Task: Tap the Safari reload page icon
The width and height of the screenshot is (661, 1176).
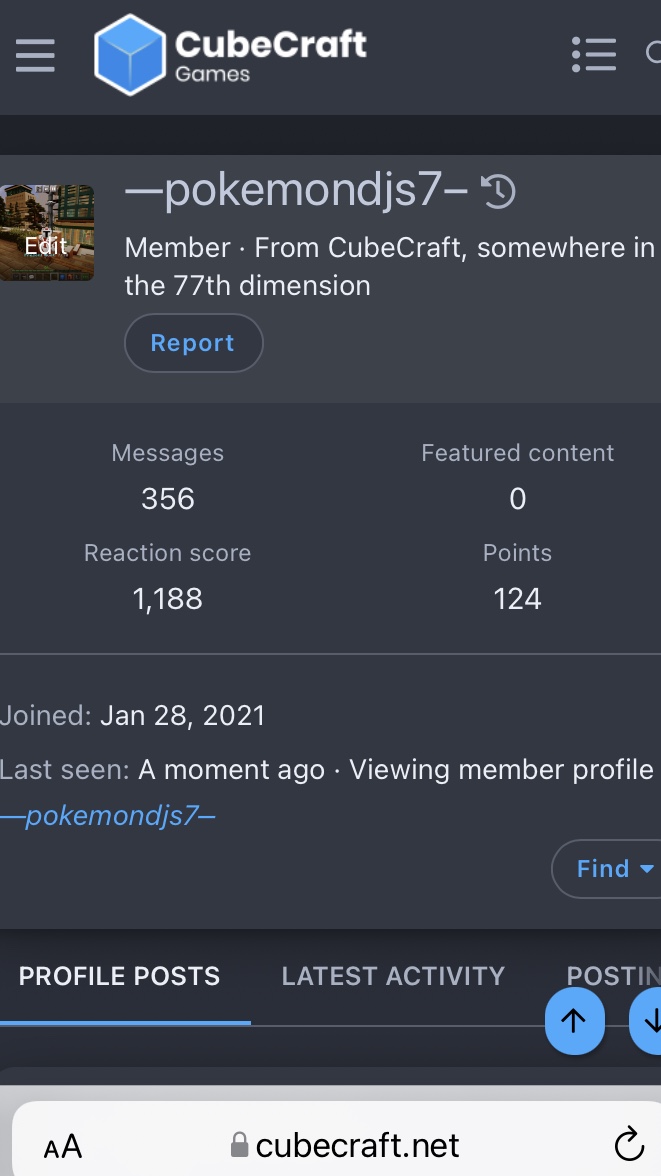Action: [x=629, y=1144]
